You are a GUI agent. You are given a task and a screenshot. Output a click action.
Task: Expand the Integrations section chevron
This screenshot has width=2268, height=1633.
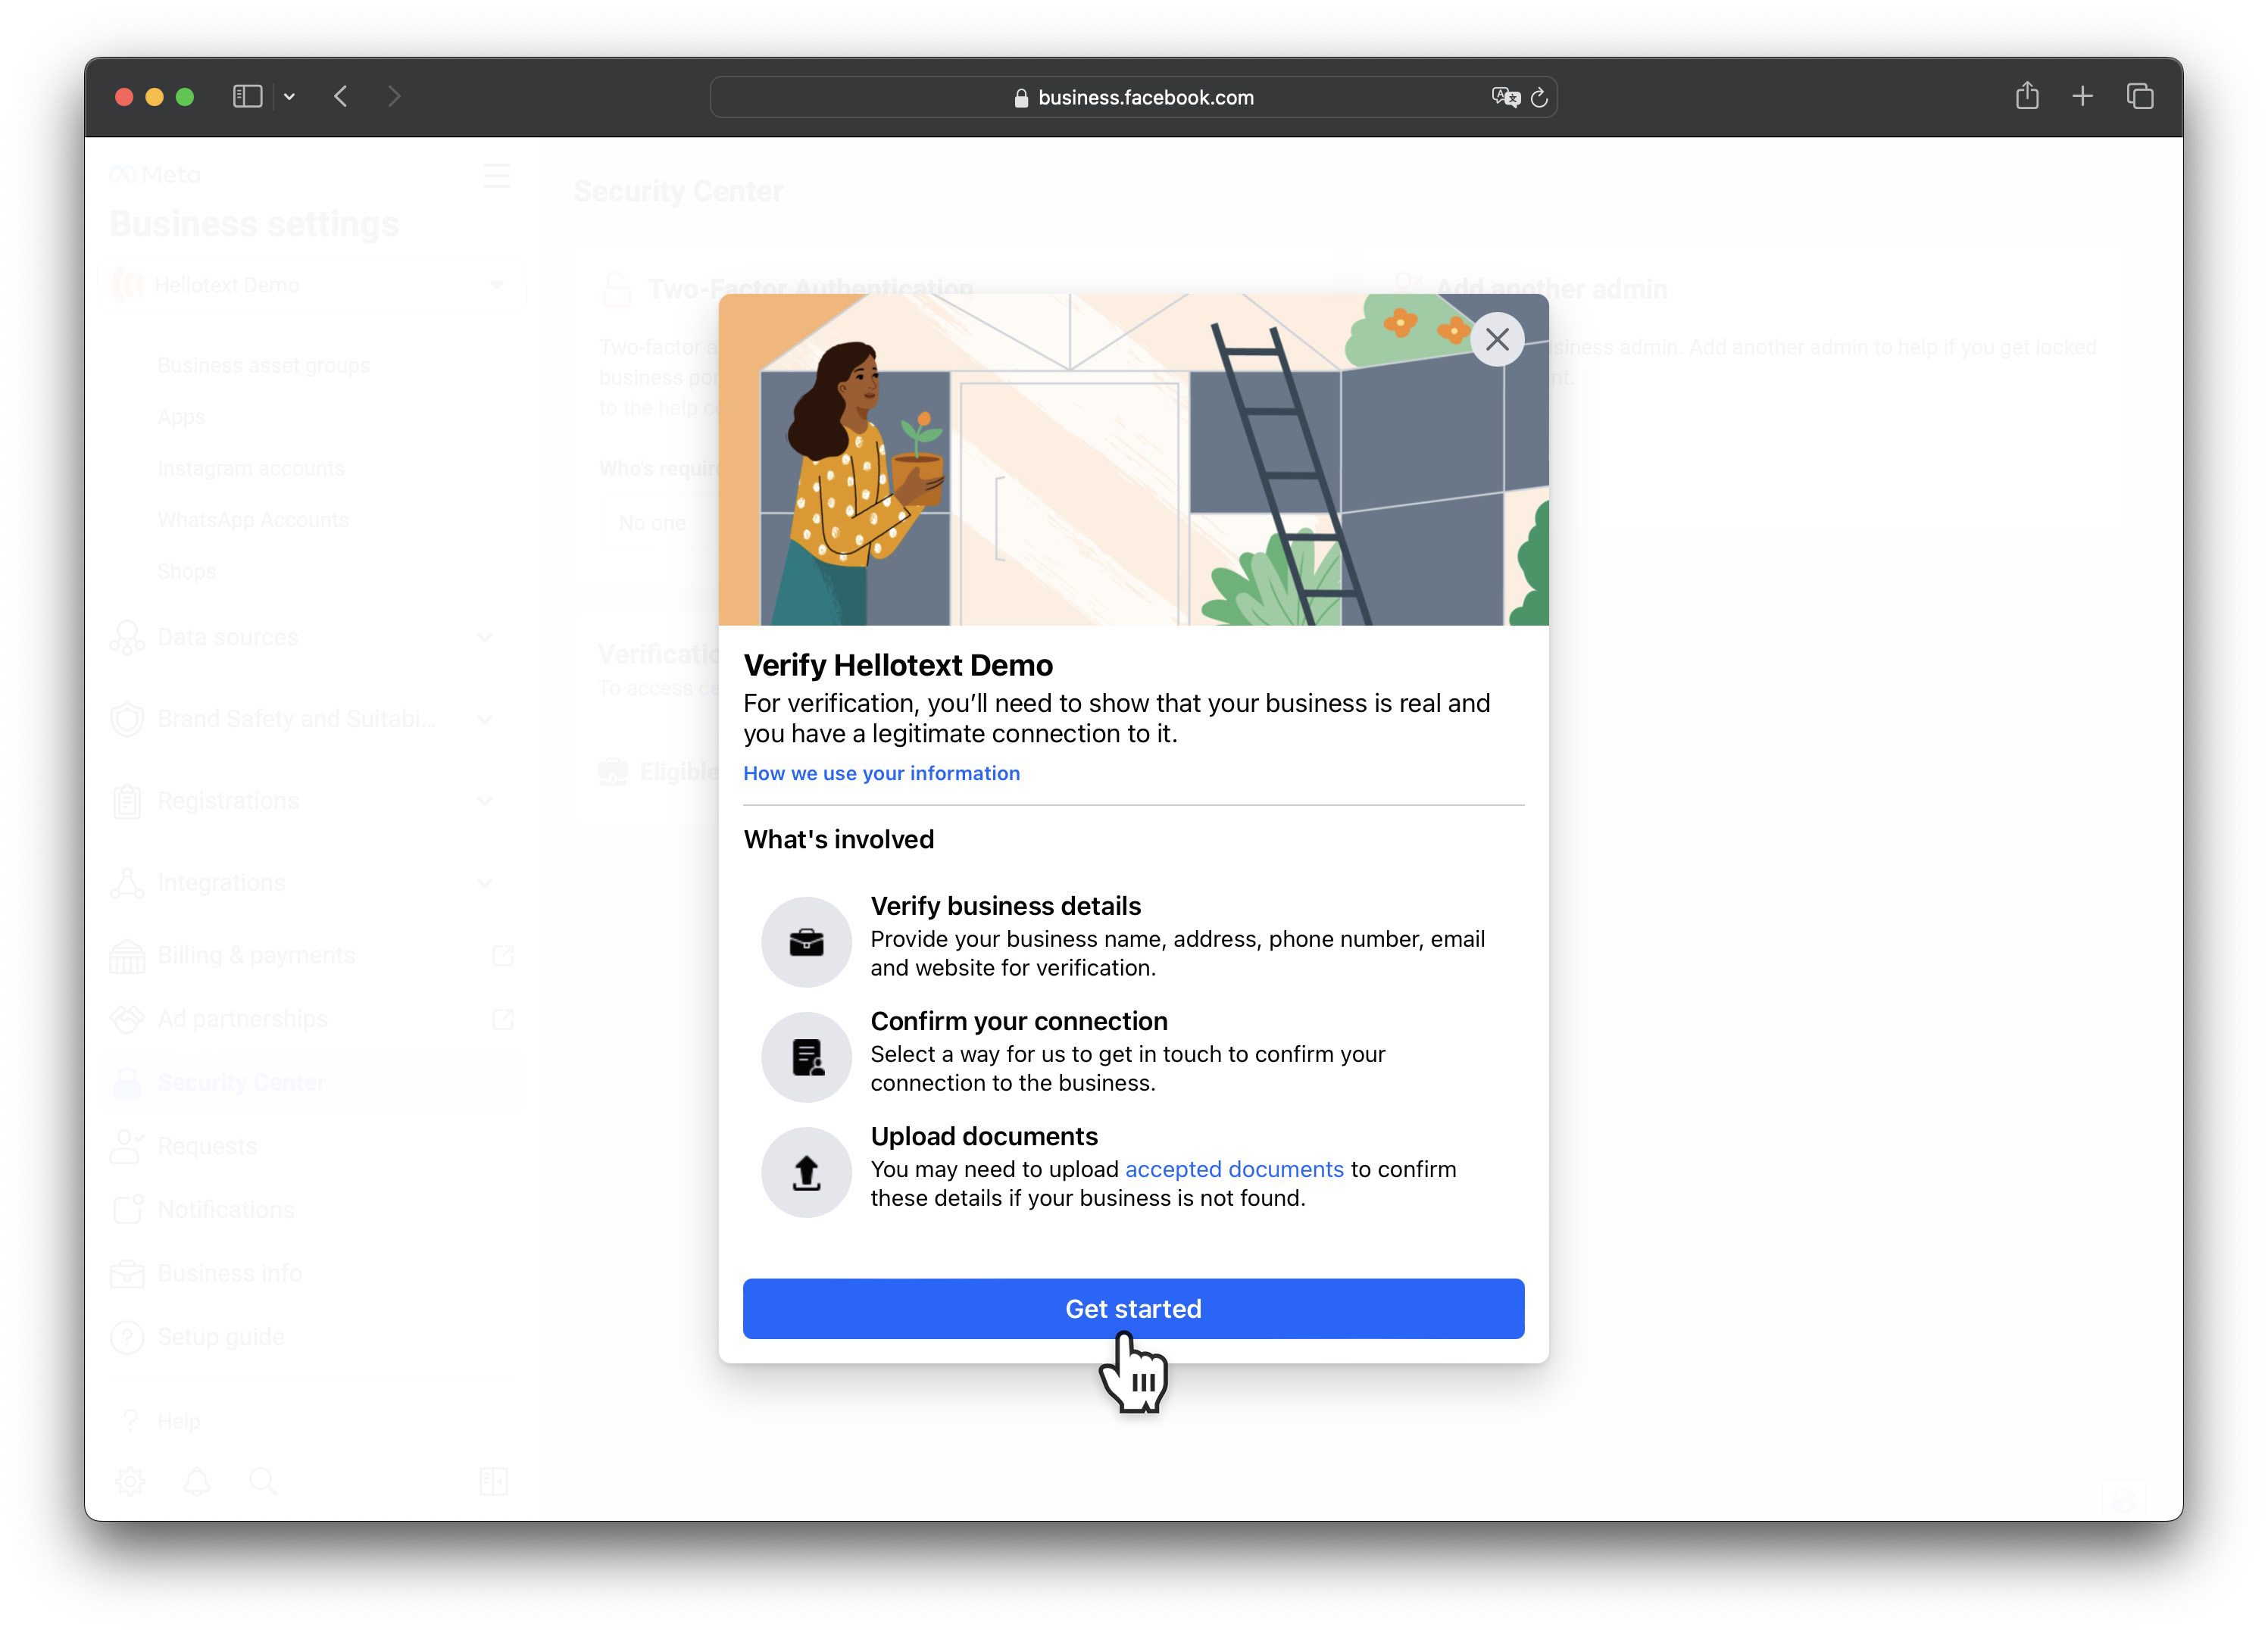coord(485,883)
